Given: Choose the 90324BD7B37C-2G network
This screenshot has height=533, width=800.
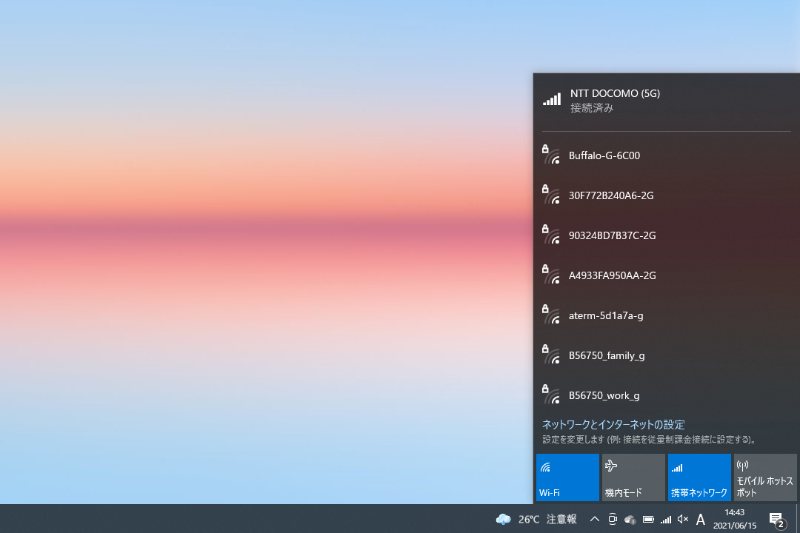Looking at the screenshot, I should pos(666,235).
